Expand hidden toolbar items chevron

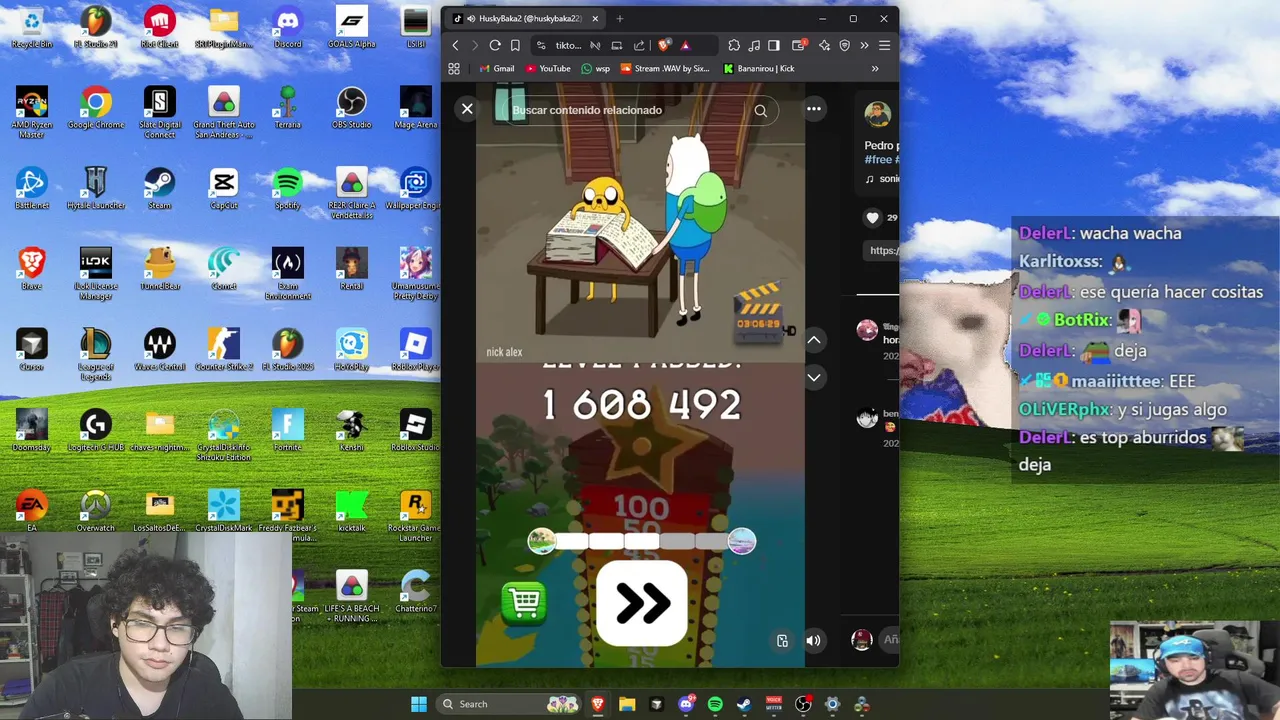[864, 45]
